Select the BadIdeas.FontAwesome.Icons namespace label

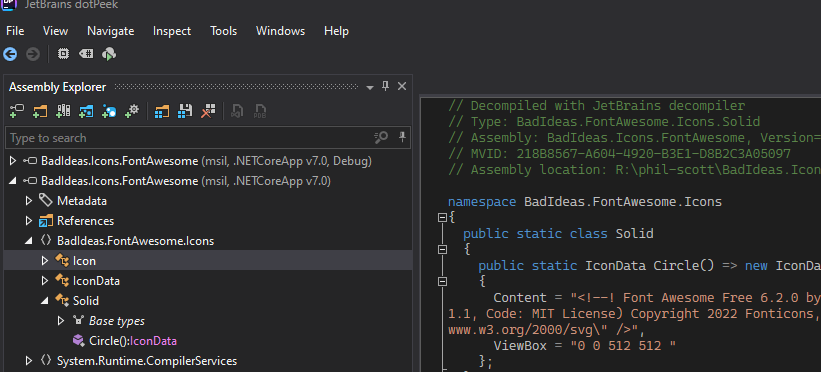(135, 241)
